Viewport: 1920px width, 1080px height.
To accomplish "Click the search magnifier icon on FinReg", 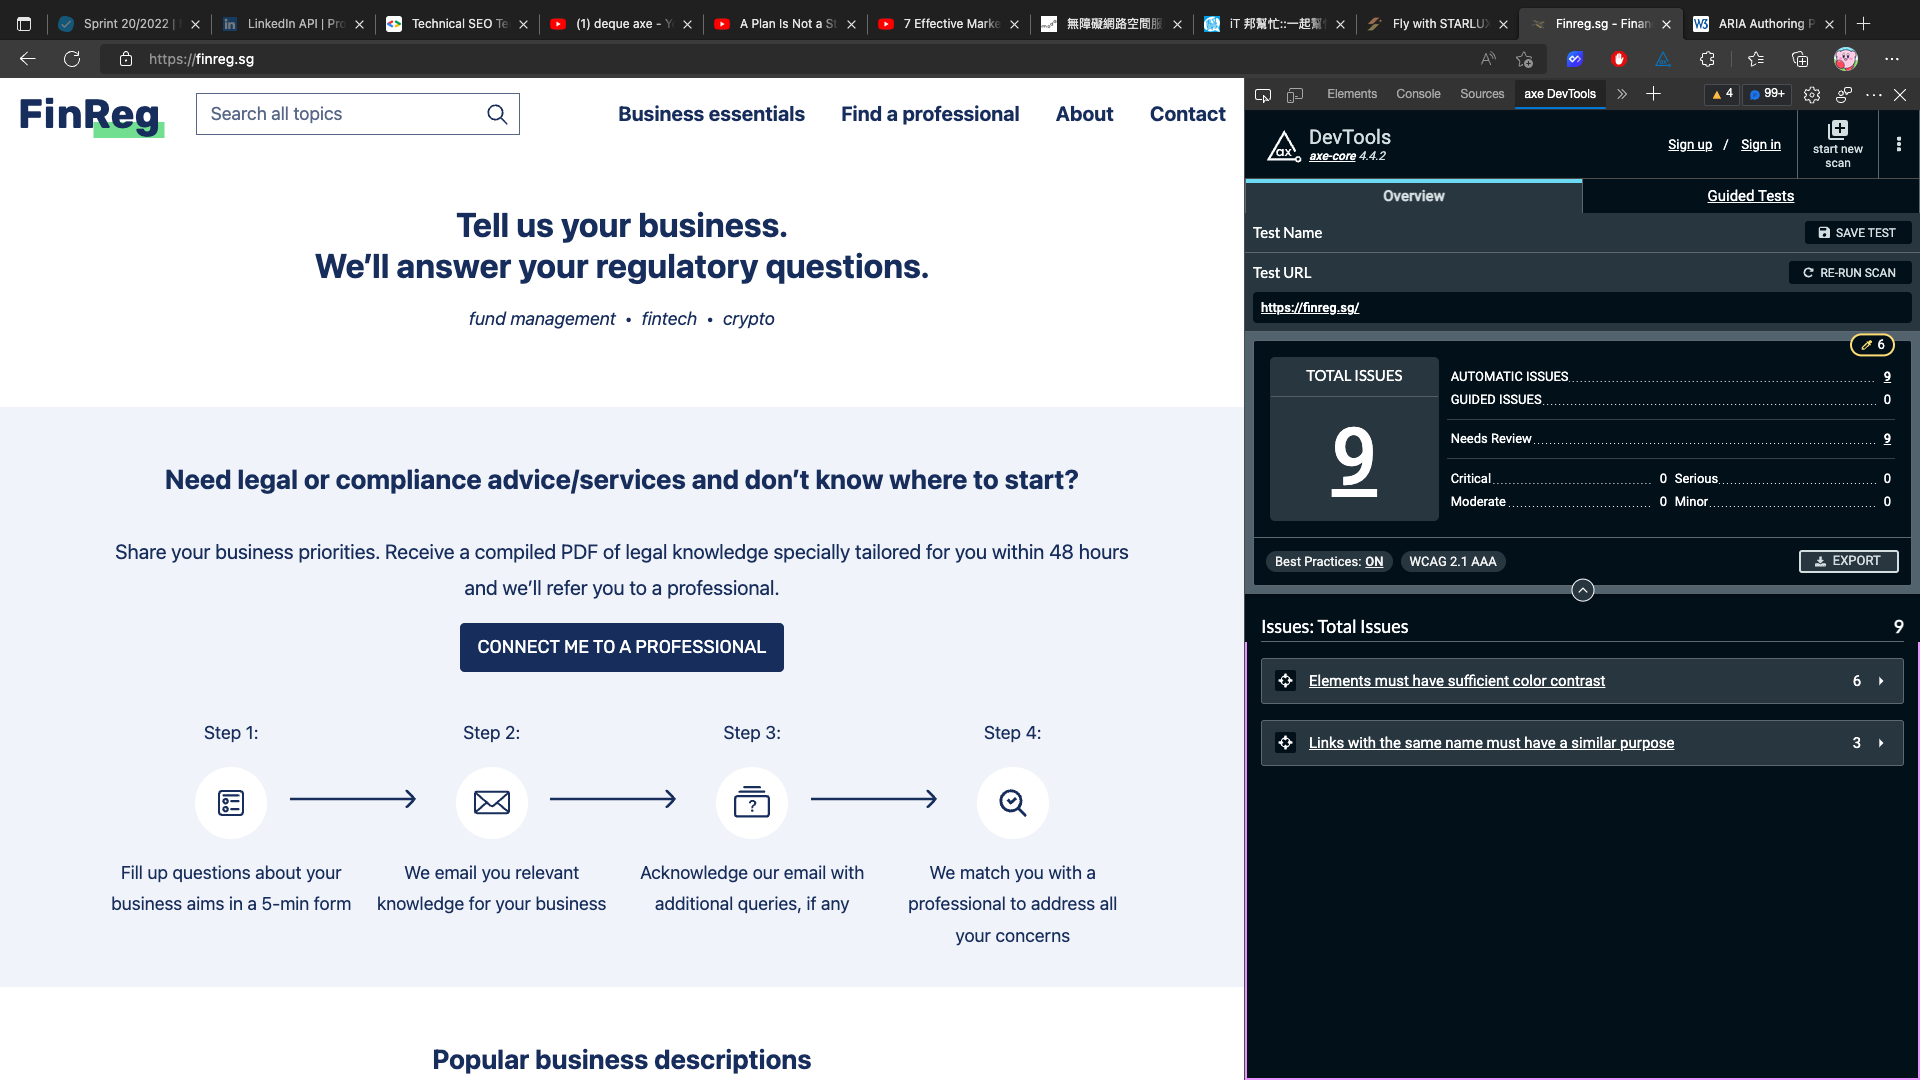I will [497, 114].
